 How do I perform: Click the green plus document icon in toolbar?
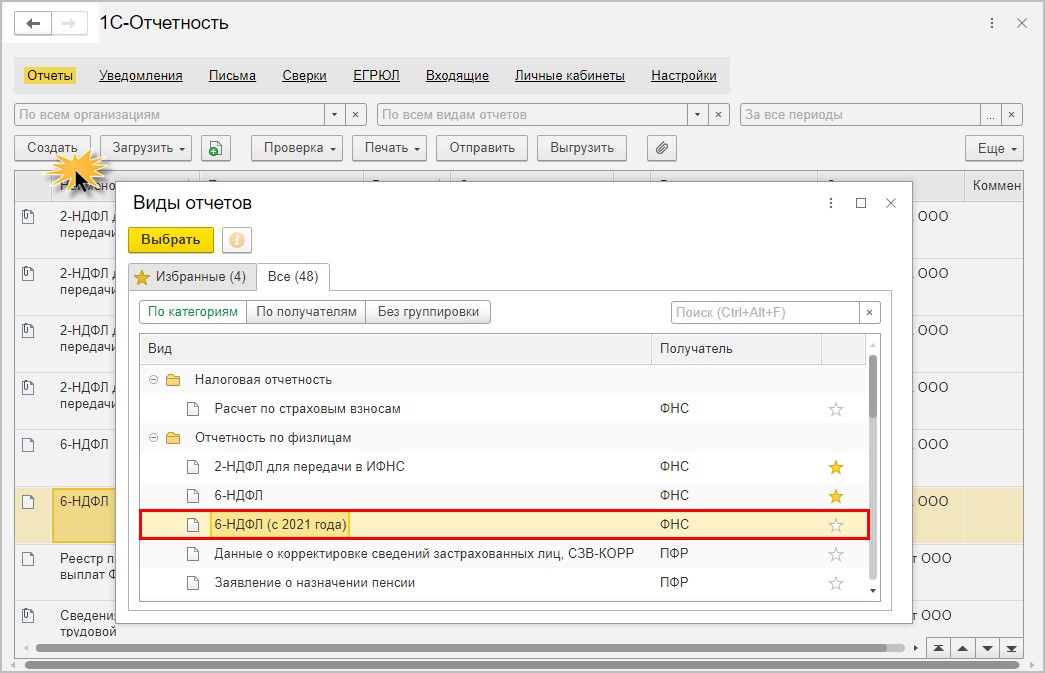click(215, 148)
